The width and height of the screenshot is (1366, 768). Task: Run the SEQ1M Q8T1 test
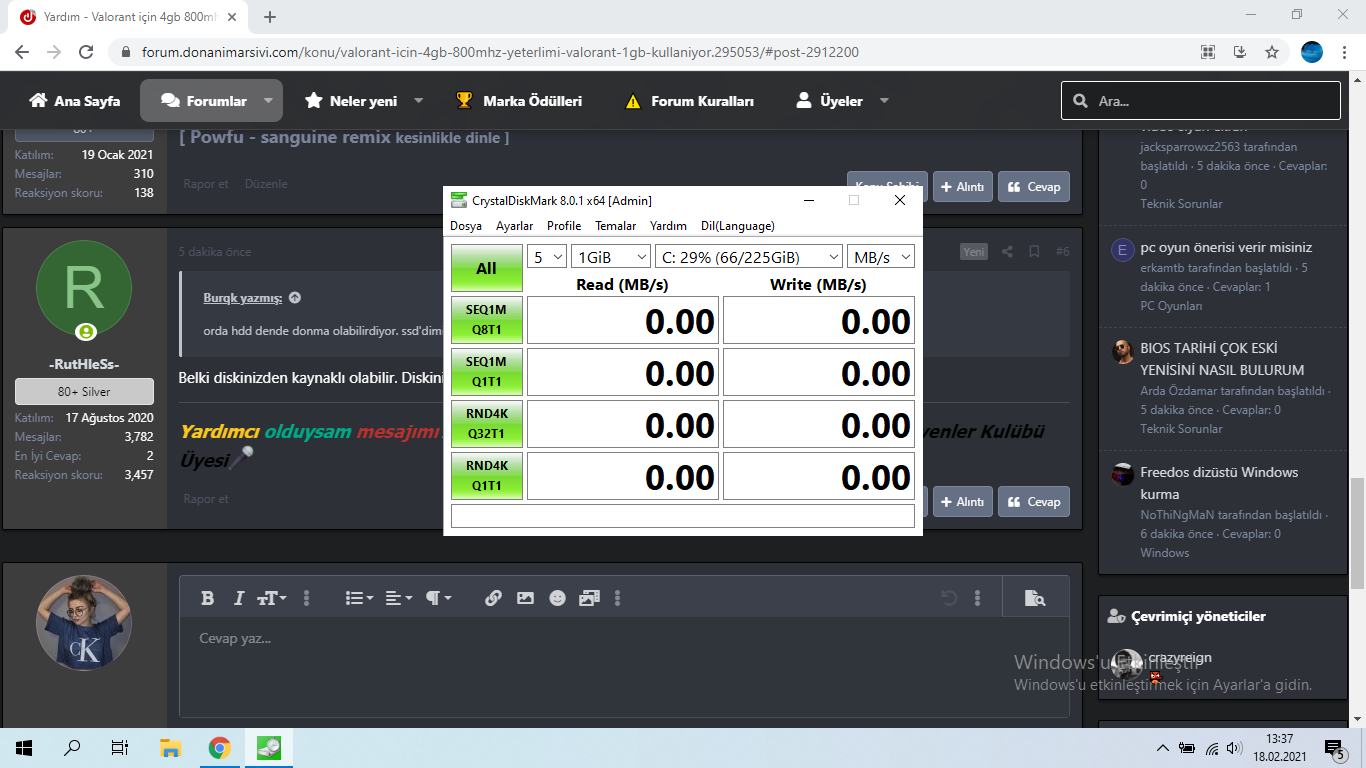click(x=487, y=320)
